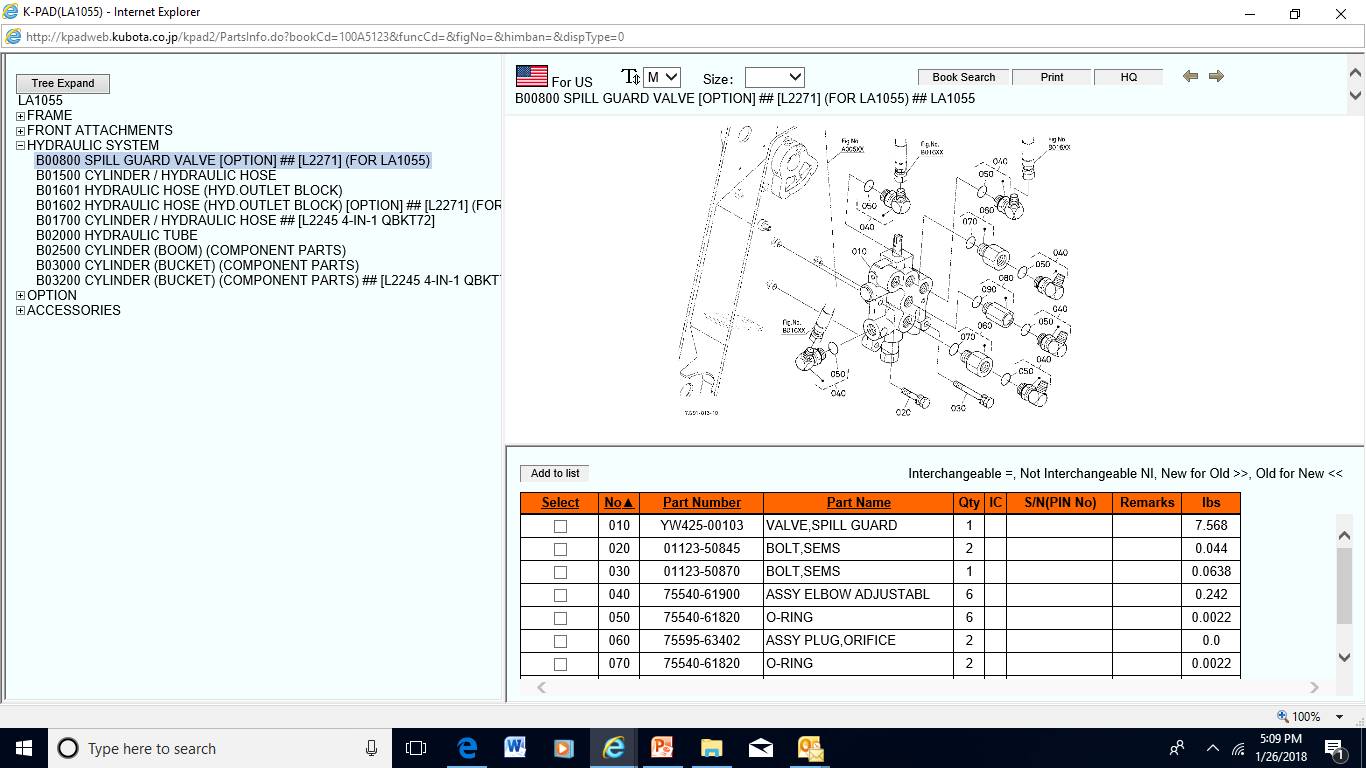
Task: Click the parts table vertical scrollbar thumb
Action: click(1345, 586)
